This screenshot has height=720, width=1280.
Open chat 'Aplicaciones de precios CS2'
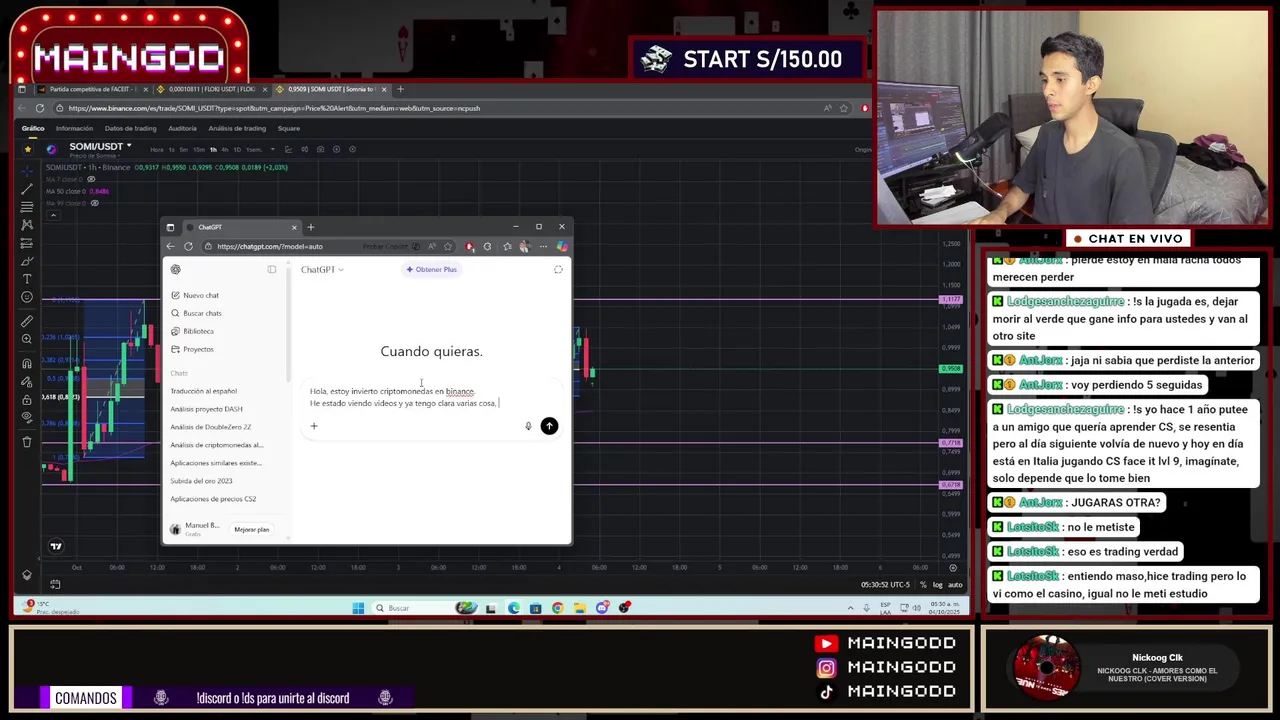pyautogui.click(x=213, y=499)
